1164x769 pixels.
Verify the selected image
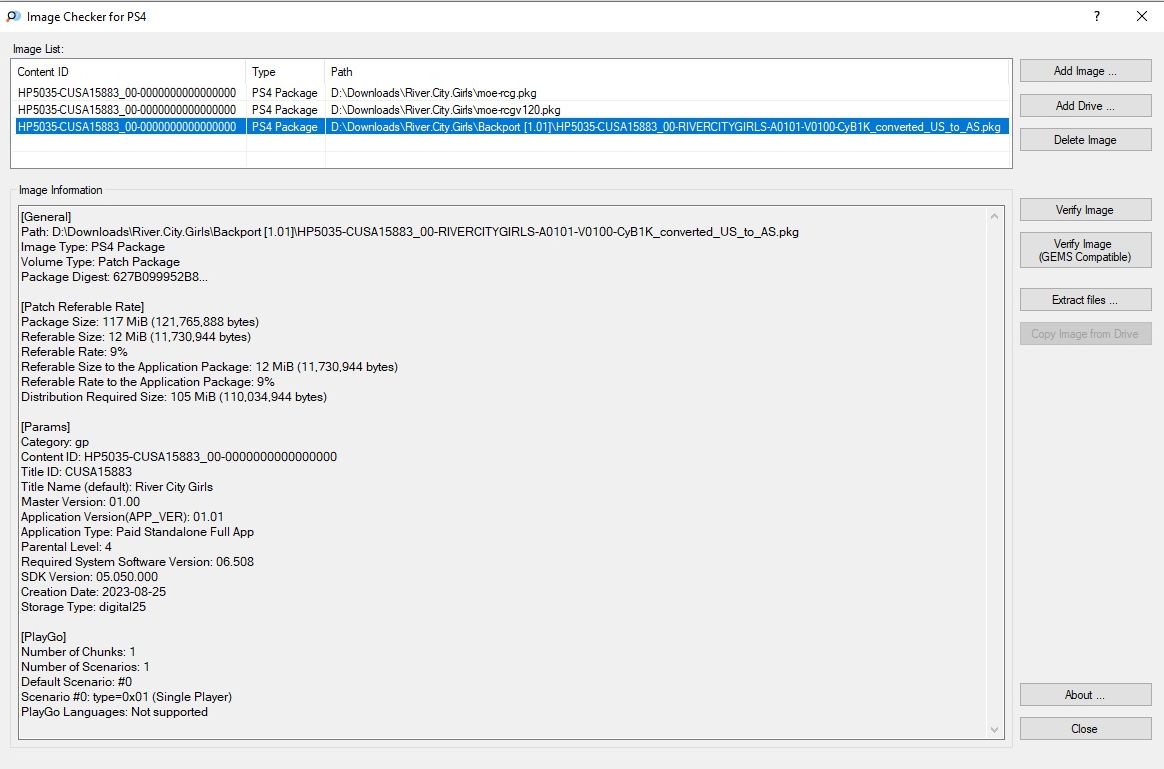click(x=1085, y=210)
